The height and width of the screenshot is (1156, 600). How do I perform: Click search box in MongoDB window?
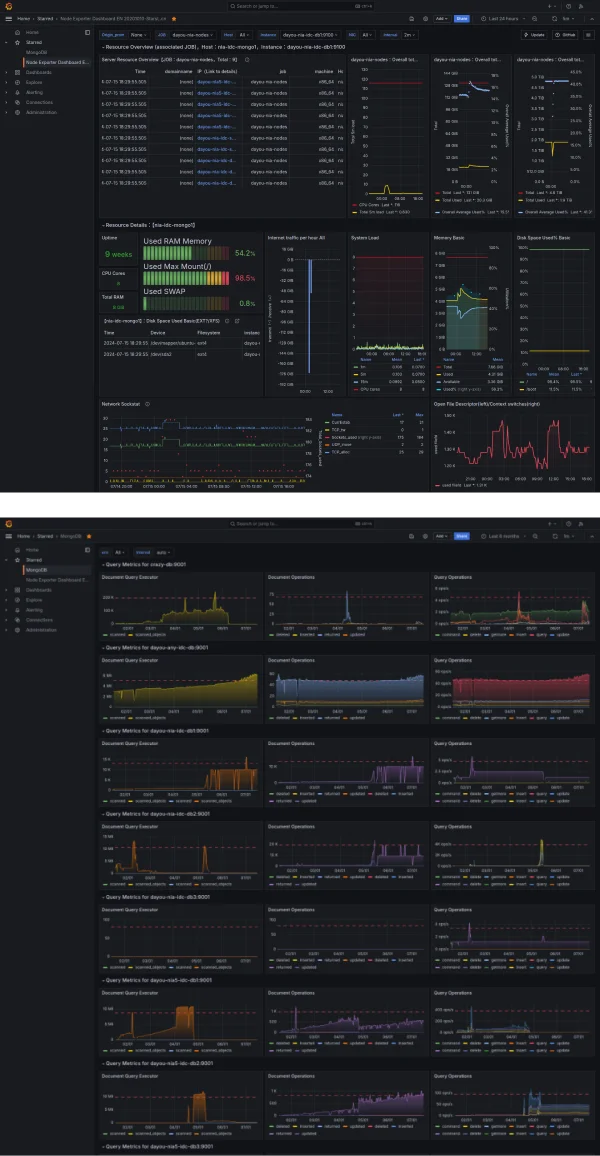click(300, 523)
